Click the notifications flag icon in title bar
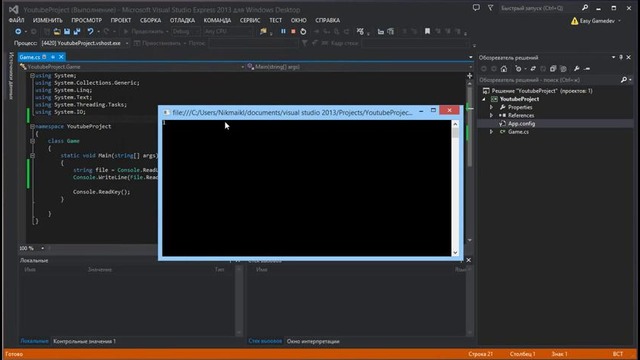Viewport: 640px width, 360px height. (490, 8)
